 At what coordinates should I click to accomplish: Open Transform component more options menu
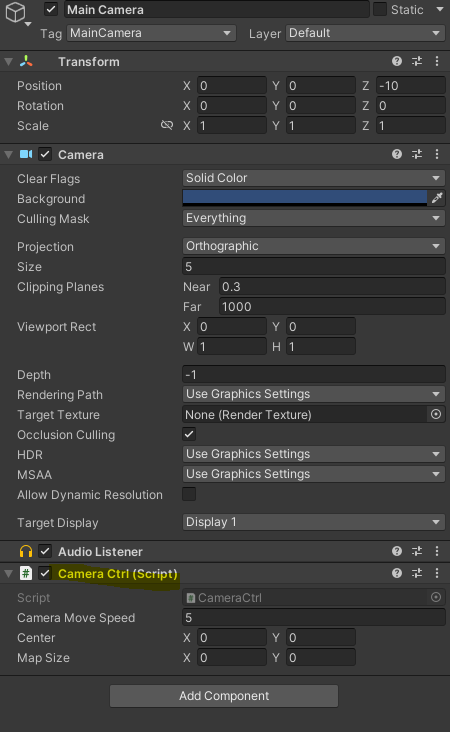[437, 61]
